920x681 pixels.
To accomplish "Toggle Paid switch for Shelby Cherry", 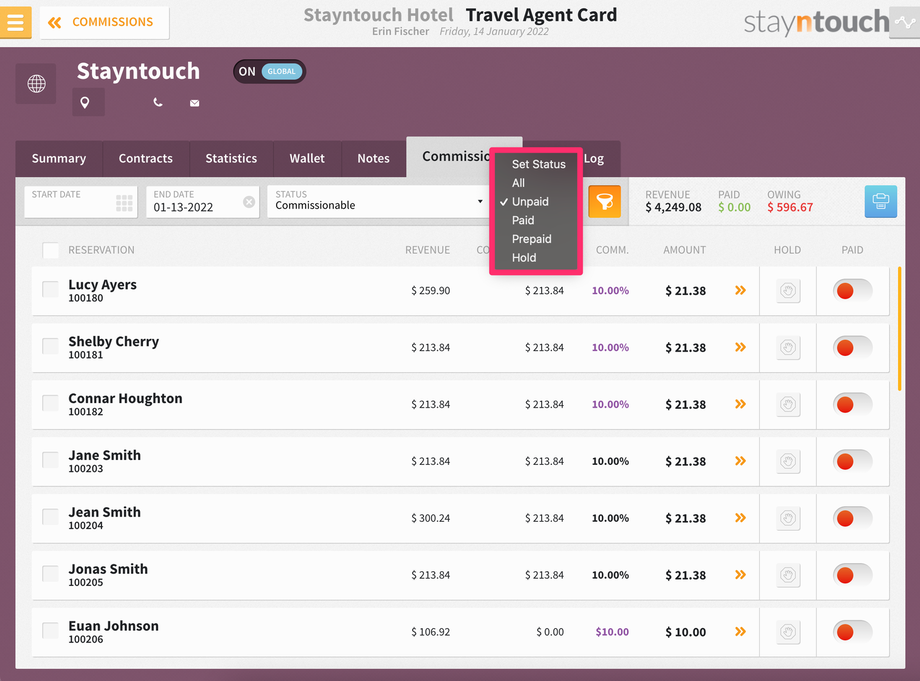I will point(853,348).
